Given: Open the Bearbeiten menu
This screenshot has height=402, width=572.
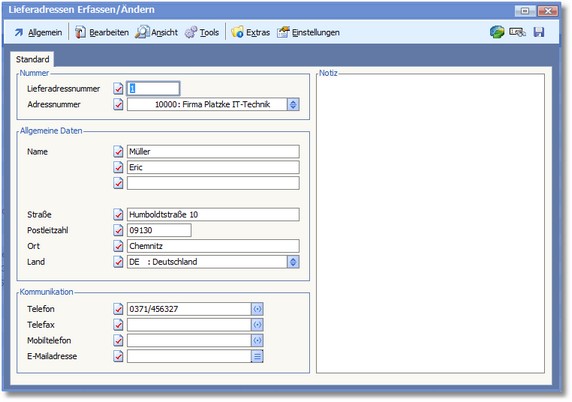Looking at the screenshot, I should 102,32.
